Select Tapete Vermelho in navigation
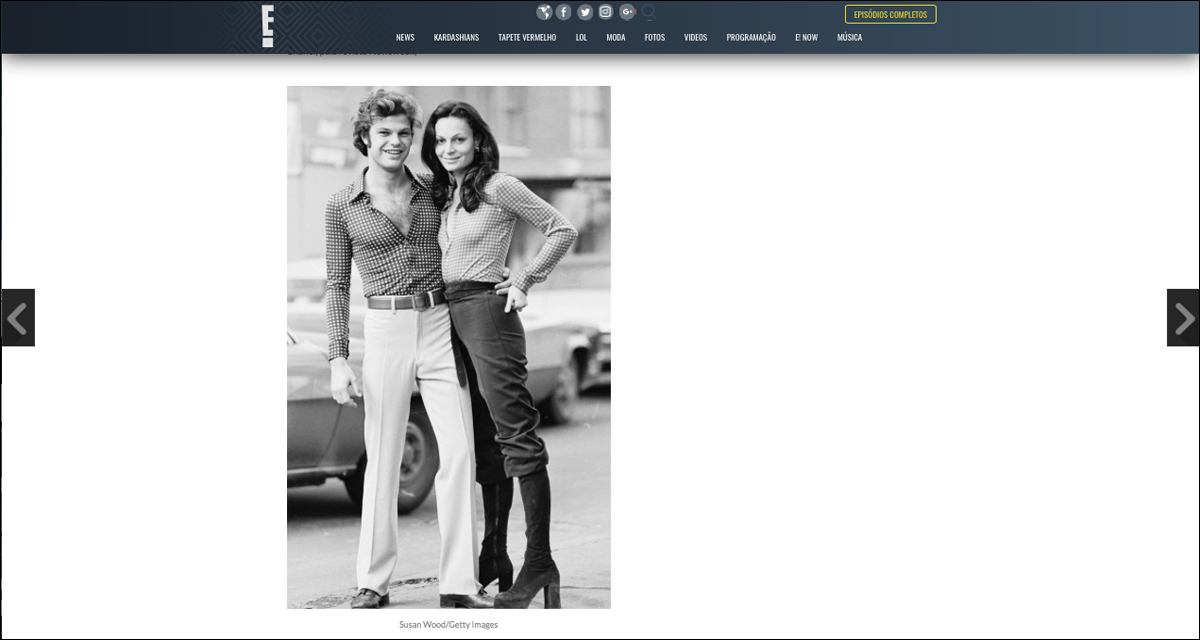Screen dimensions: 1200x640 tap(527, 38)
